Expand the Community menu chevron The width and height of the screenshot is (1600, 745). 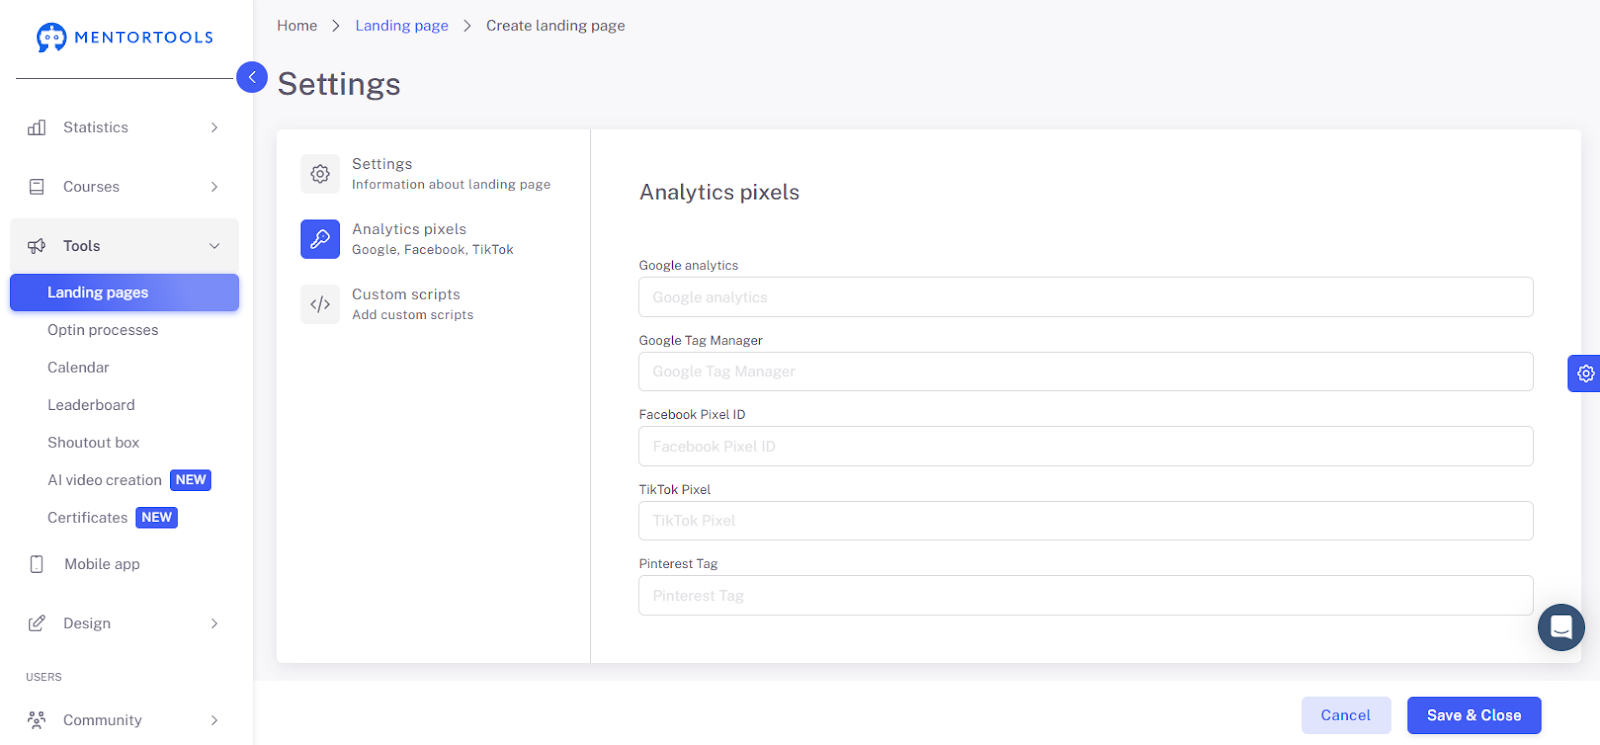[x=214, y=720]
